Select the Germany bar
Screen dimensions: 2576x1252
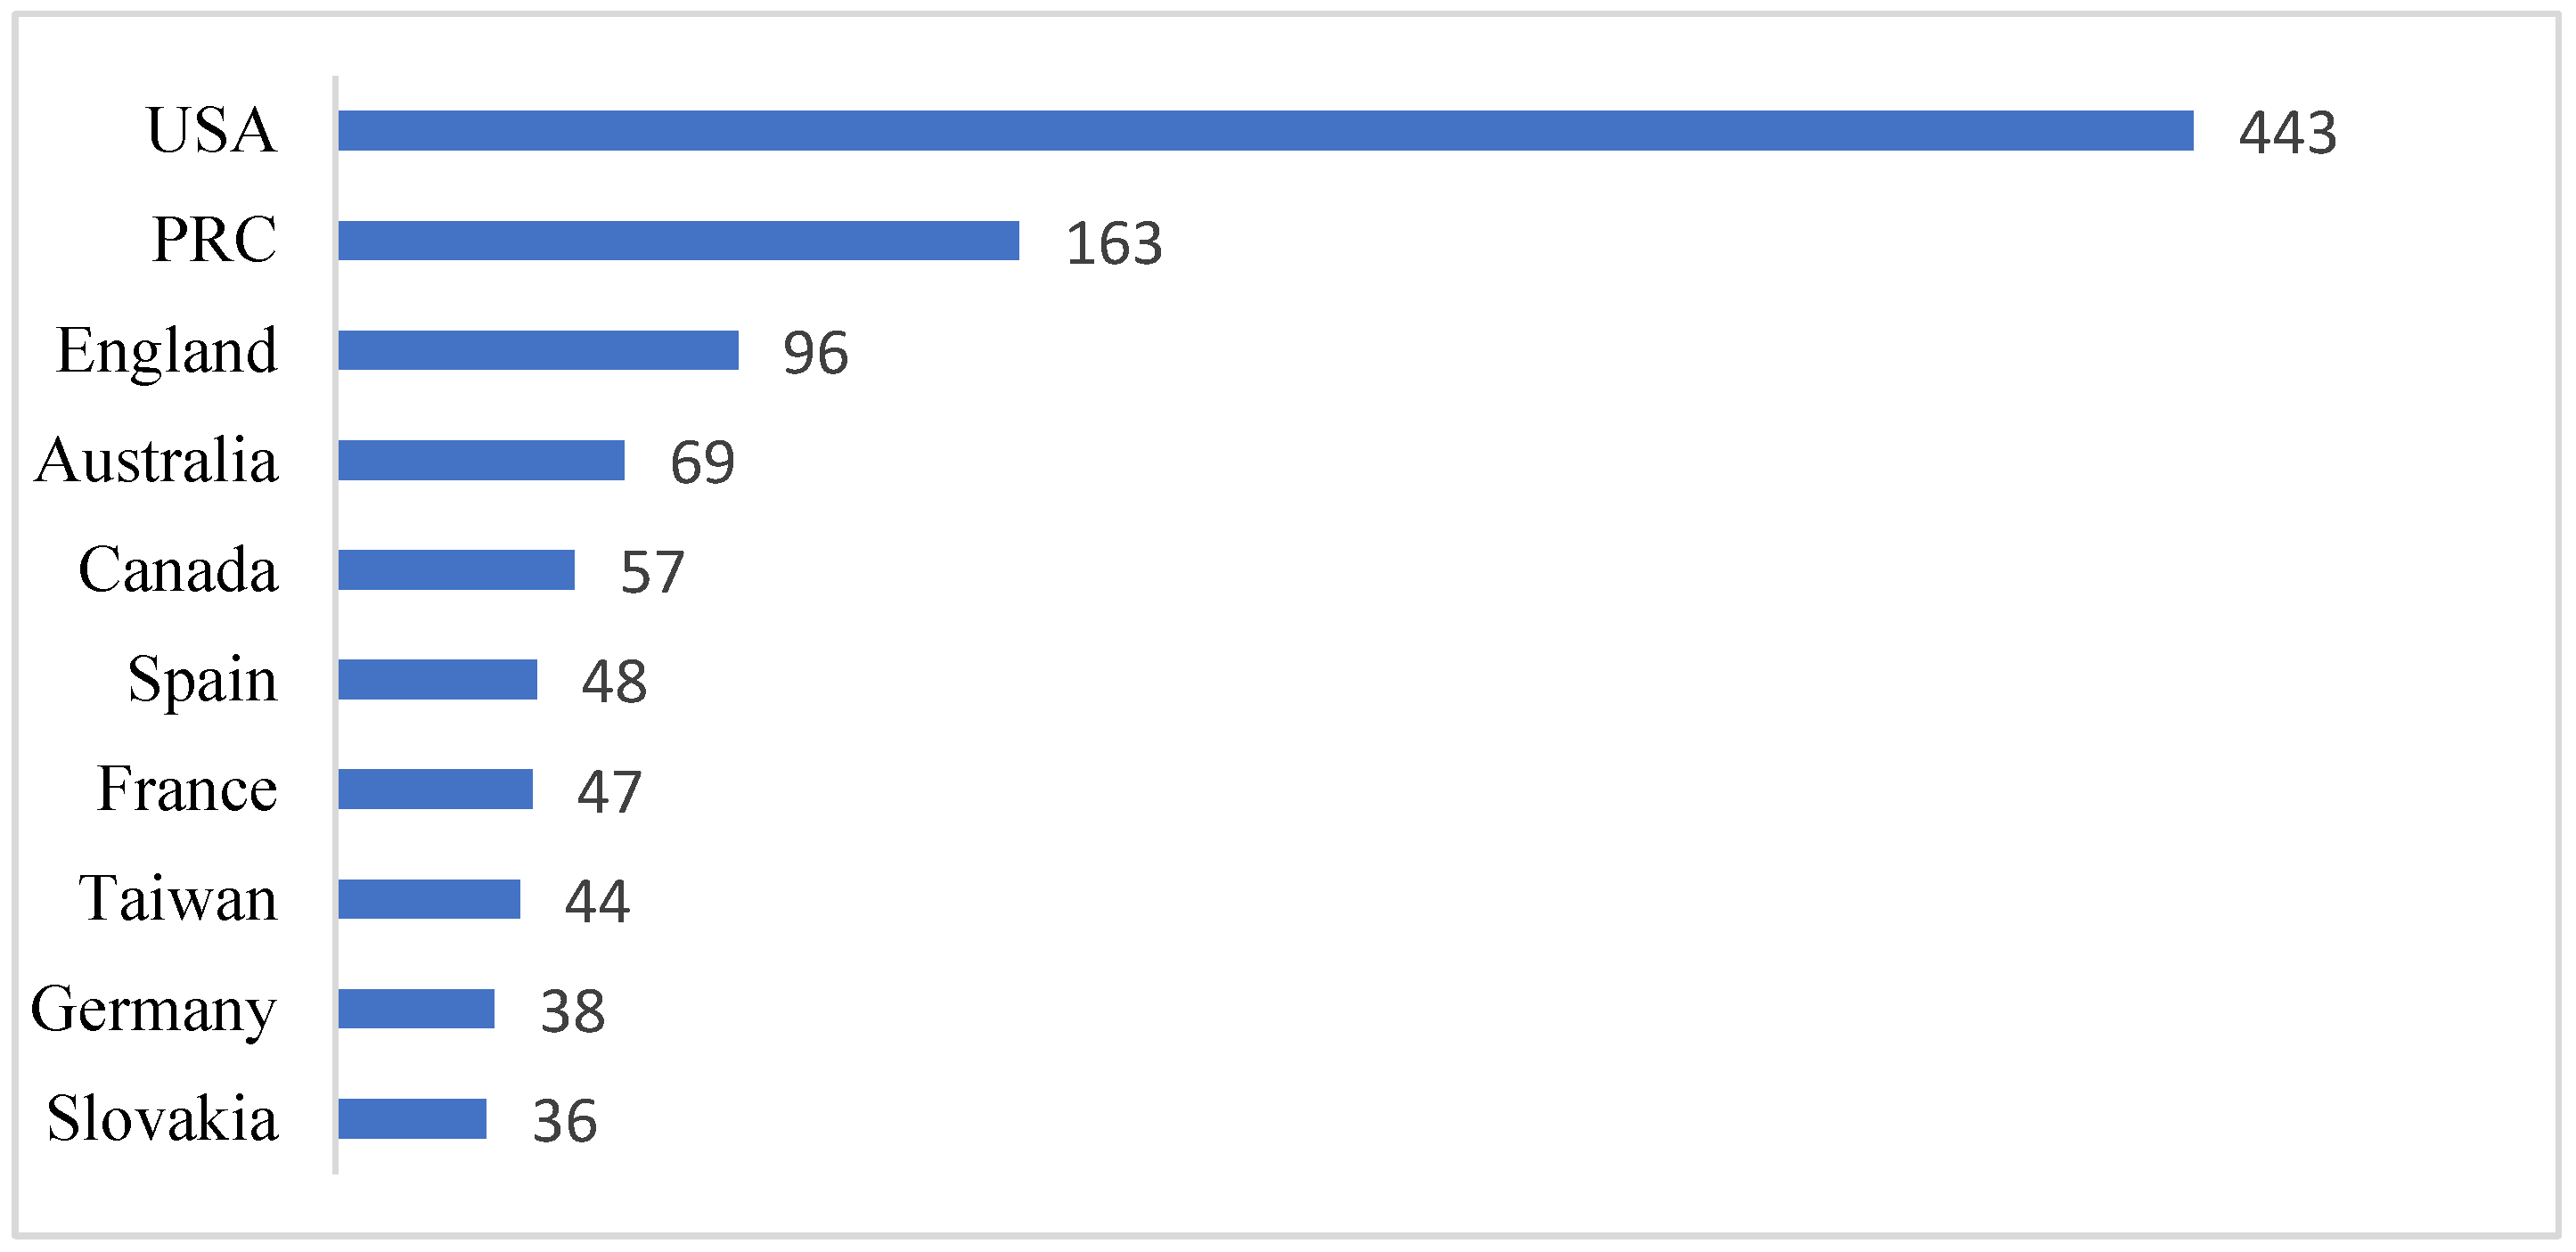tap(416, 1009)
